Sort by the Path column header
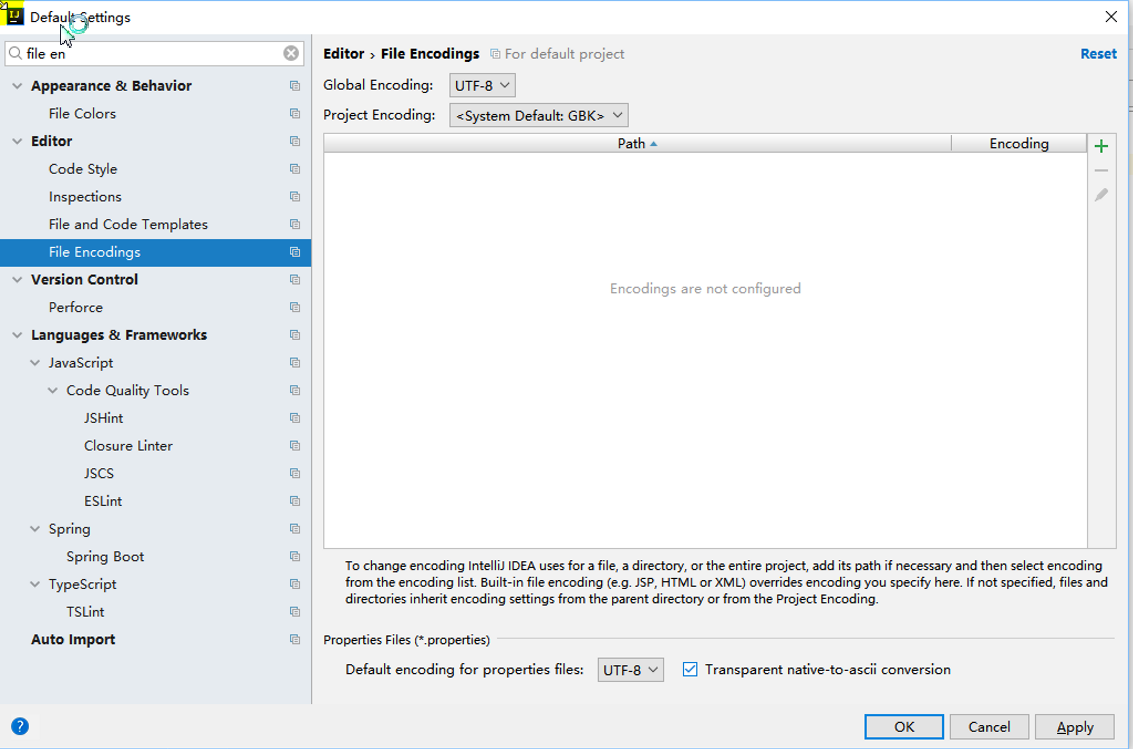This screenshot has width=1133, height=749. click(x=637, y=143)
